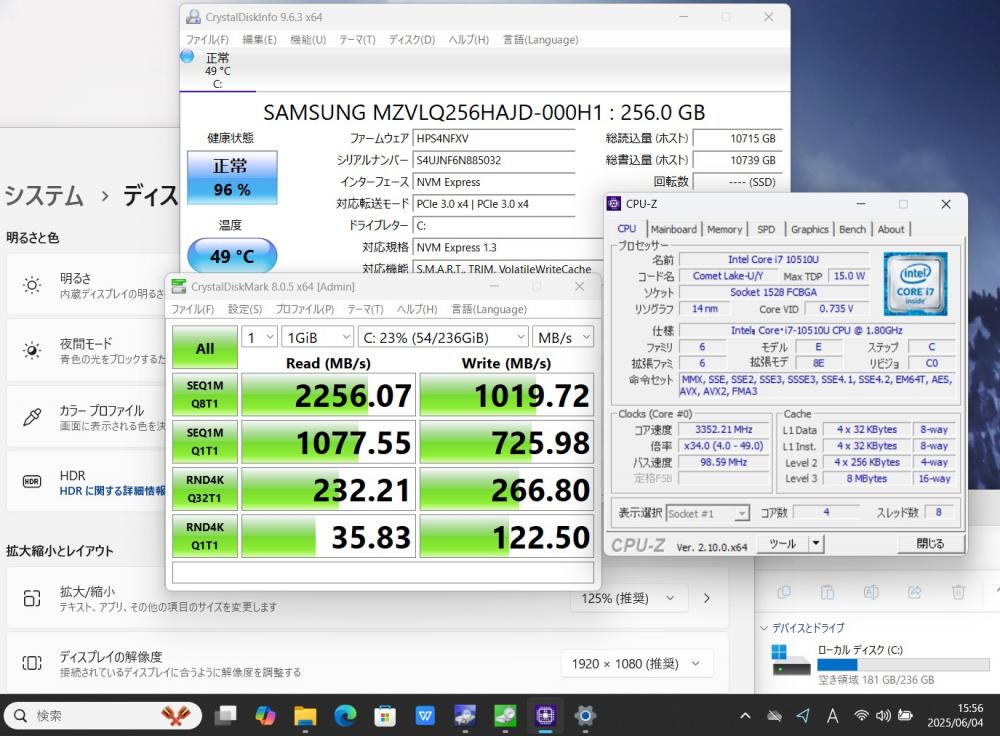Click the システム breadcrumb in Settings
The height and width of the screenshot is (736, 1000).
44,195
